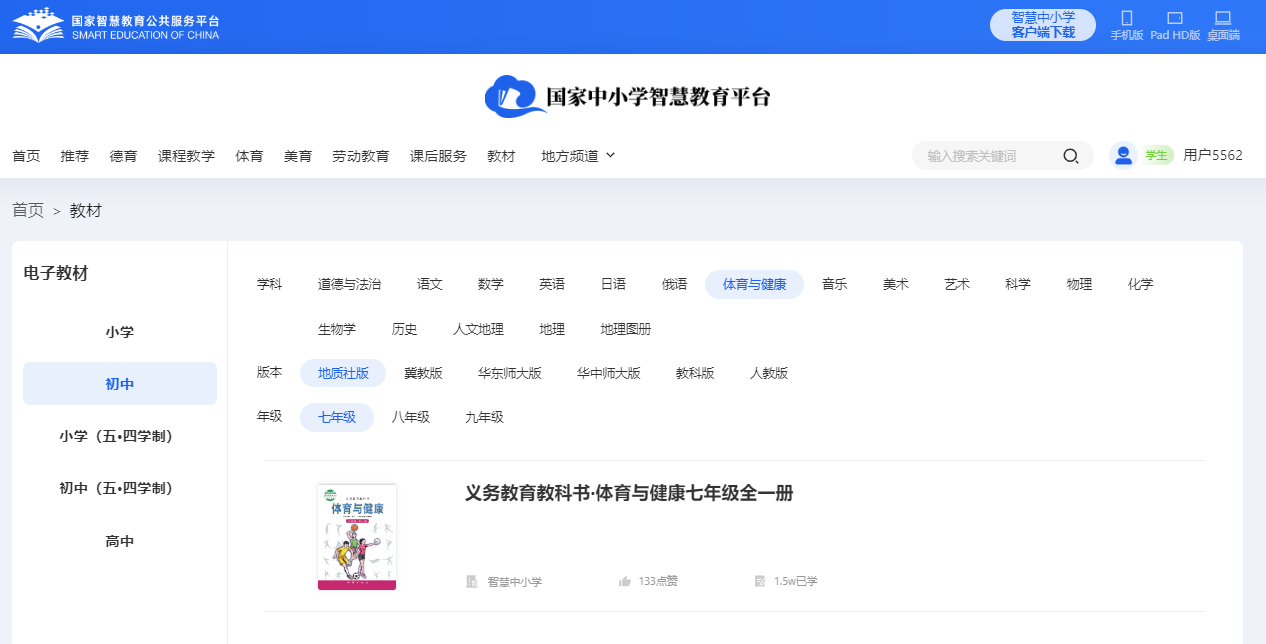Screen dimensions: 1266x644
Task: Select the 体育与健康 subject filter
Action: pyautogui.click(x=755, y=284)
